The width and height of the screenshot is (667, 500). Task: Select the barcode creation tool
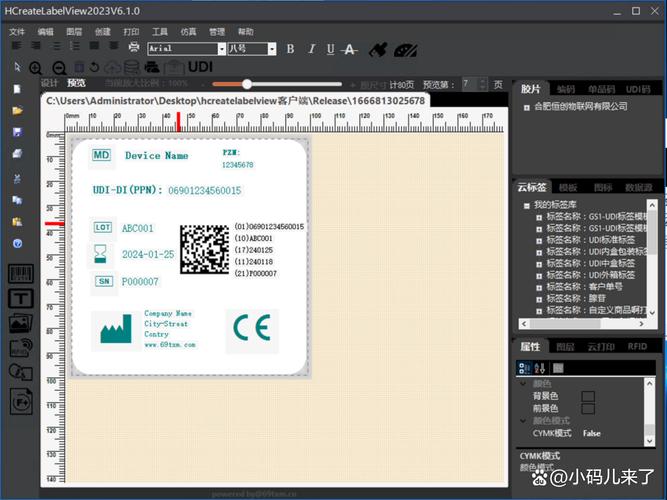20,274
